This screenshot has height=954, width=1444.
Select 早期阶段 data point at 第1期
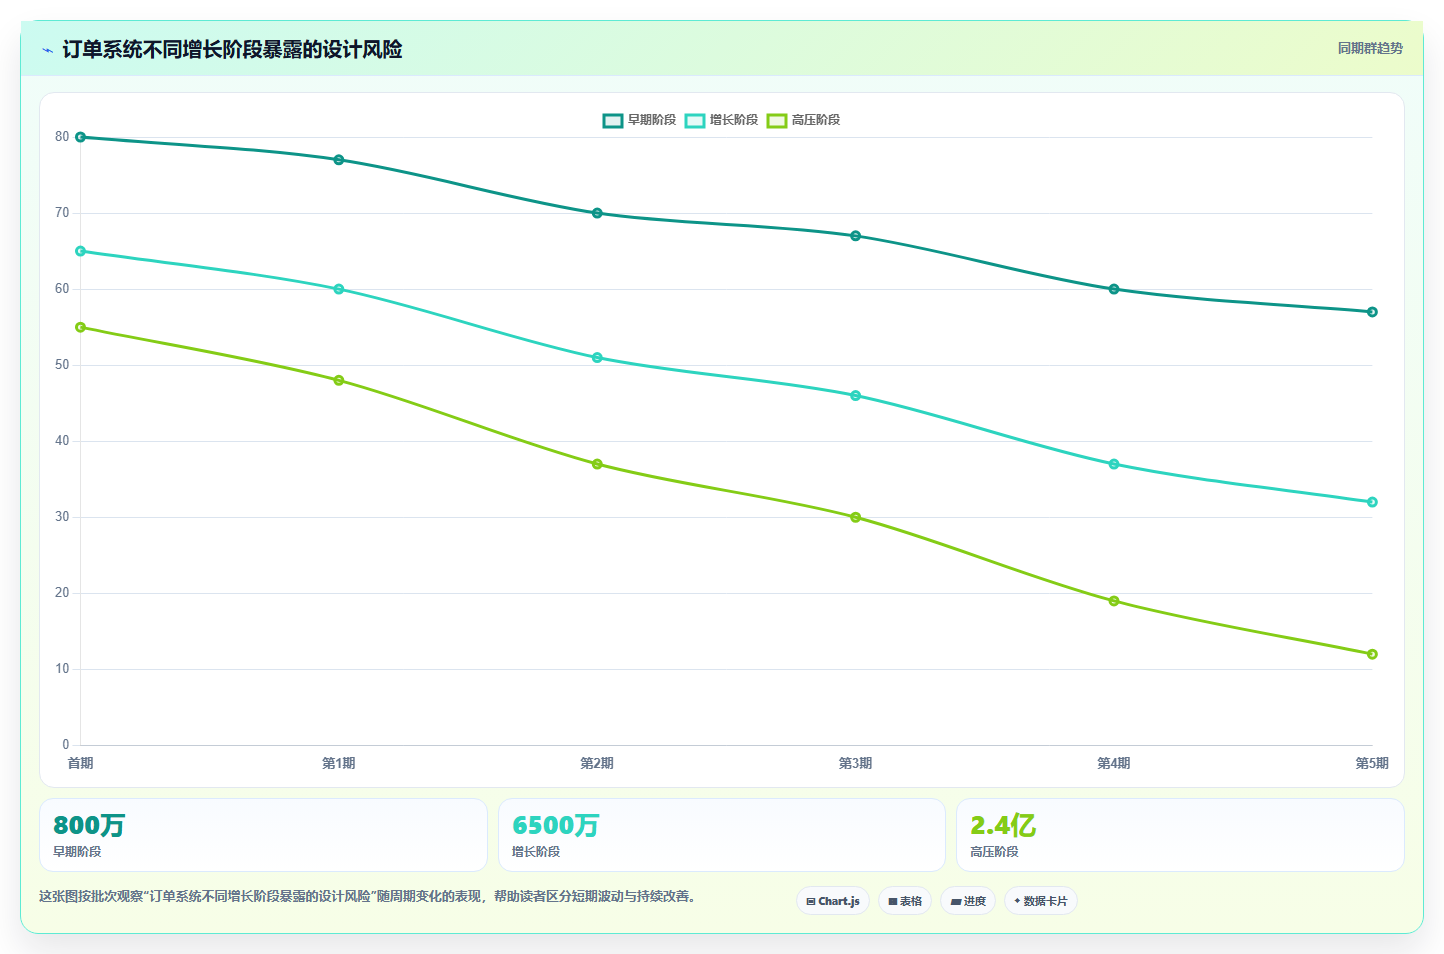(x=339, y=160)
